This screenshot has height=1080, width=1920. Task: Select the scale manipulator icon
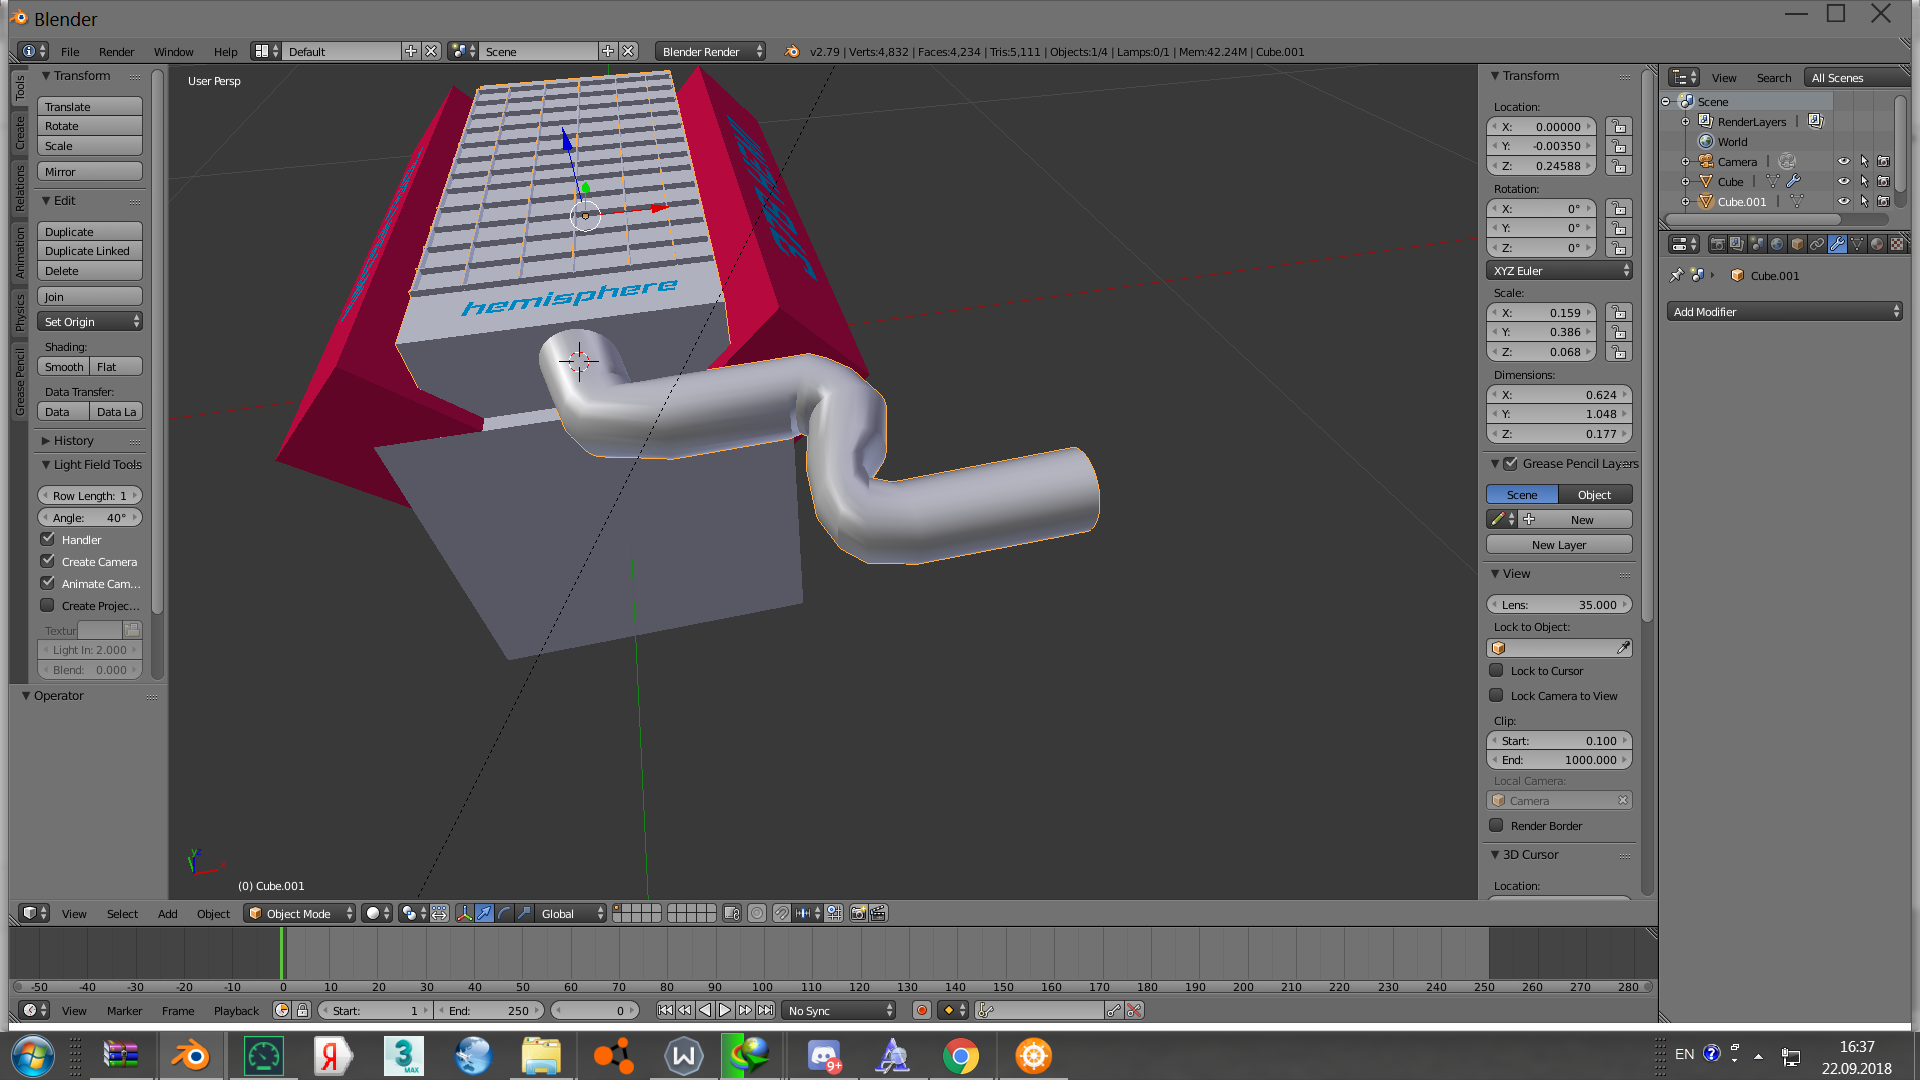tap(524, 913)
